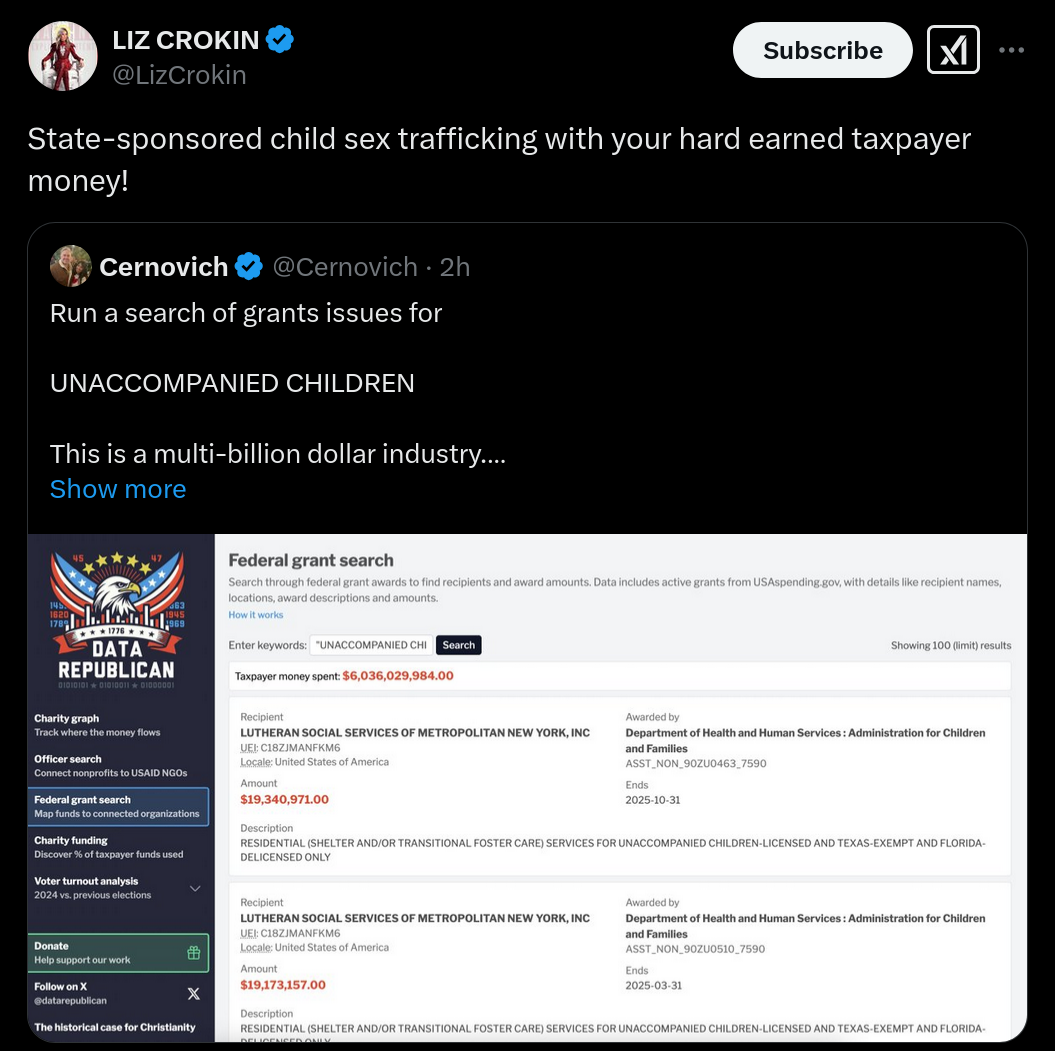
Task: Open the three-dot more options menu
Action: click(x=1011, y=50)
